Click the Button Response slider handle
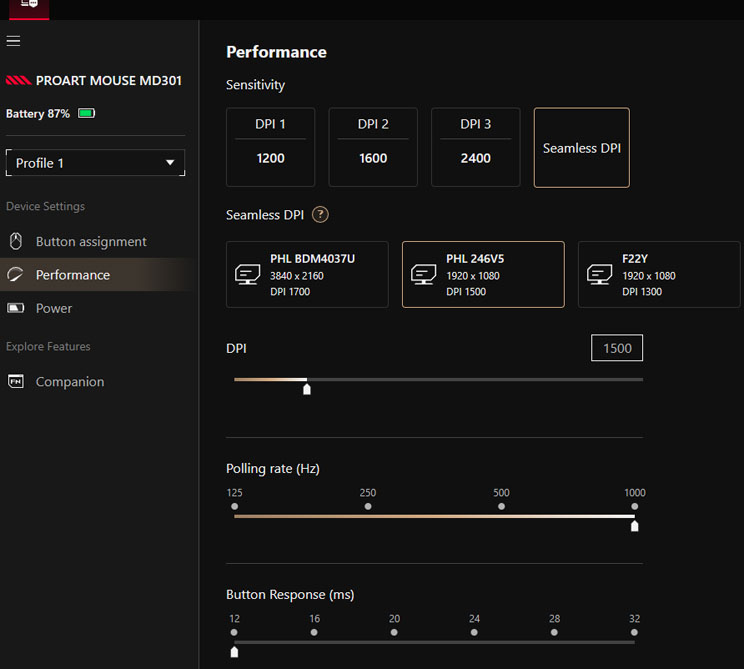The width and height of the screenshot is (744, 669). (234, 652)
